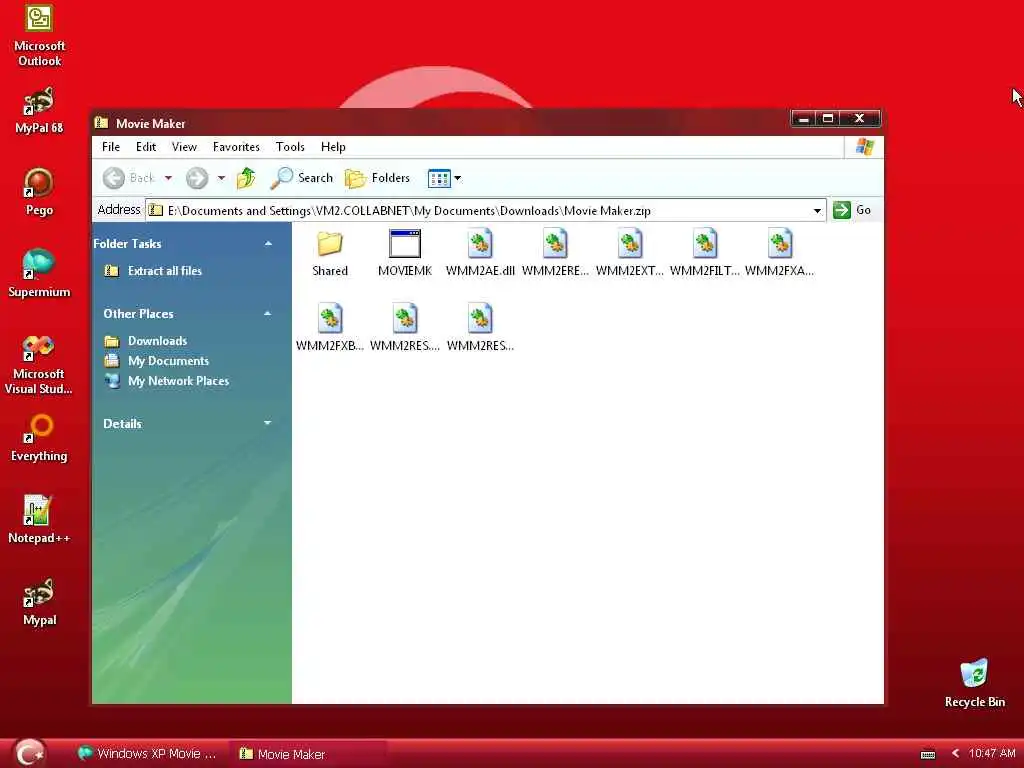This screenshot has height=768, width=1024.
Task: Click the keyboard icon in system tray
Action: [x=927, y=754]
